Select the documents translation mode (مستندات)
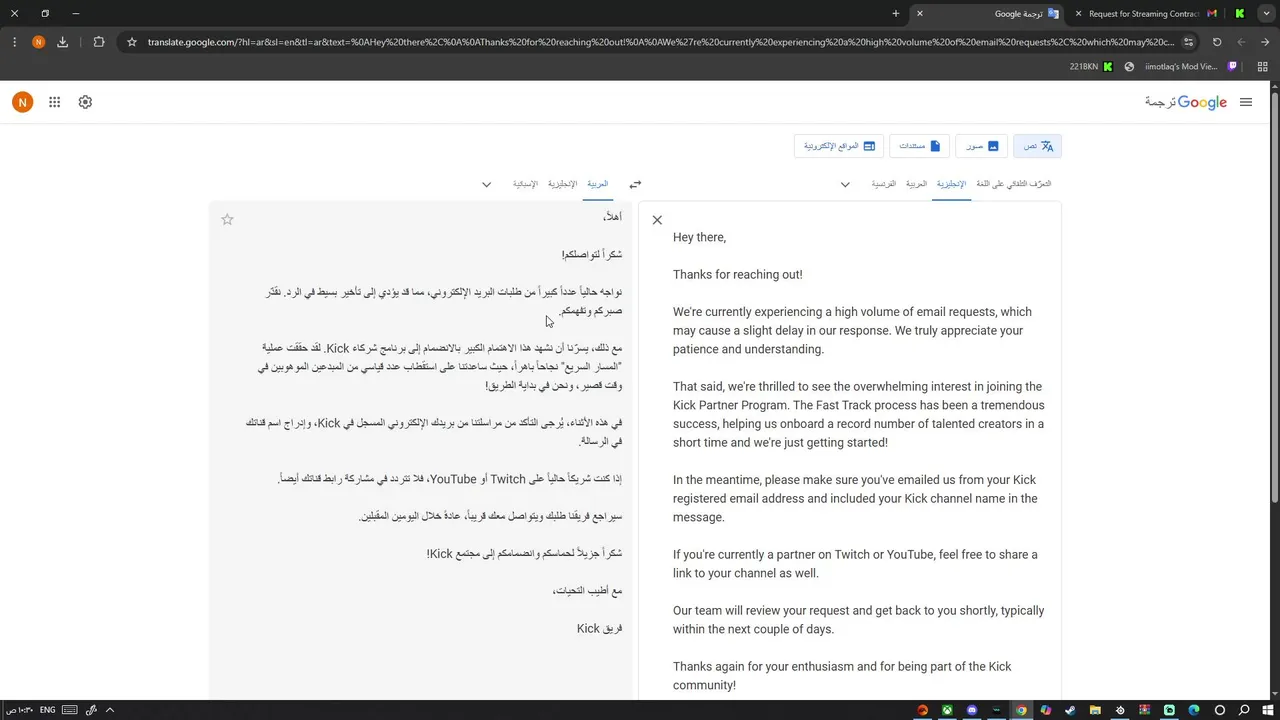This screenshot has width=1280, height=720. pyautogui.click(x=919, y=146)
